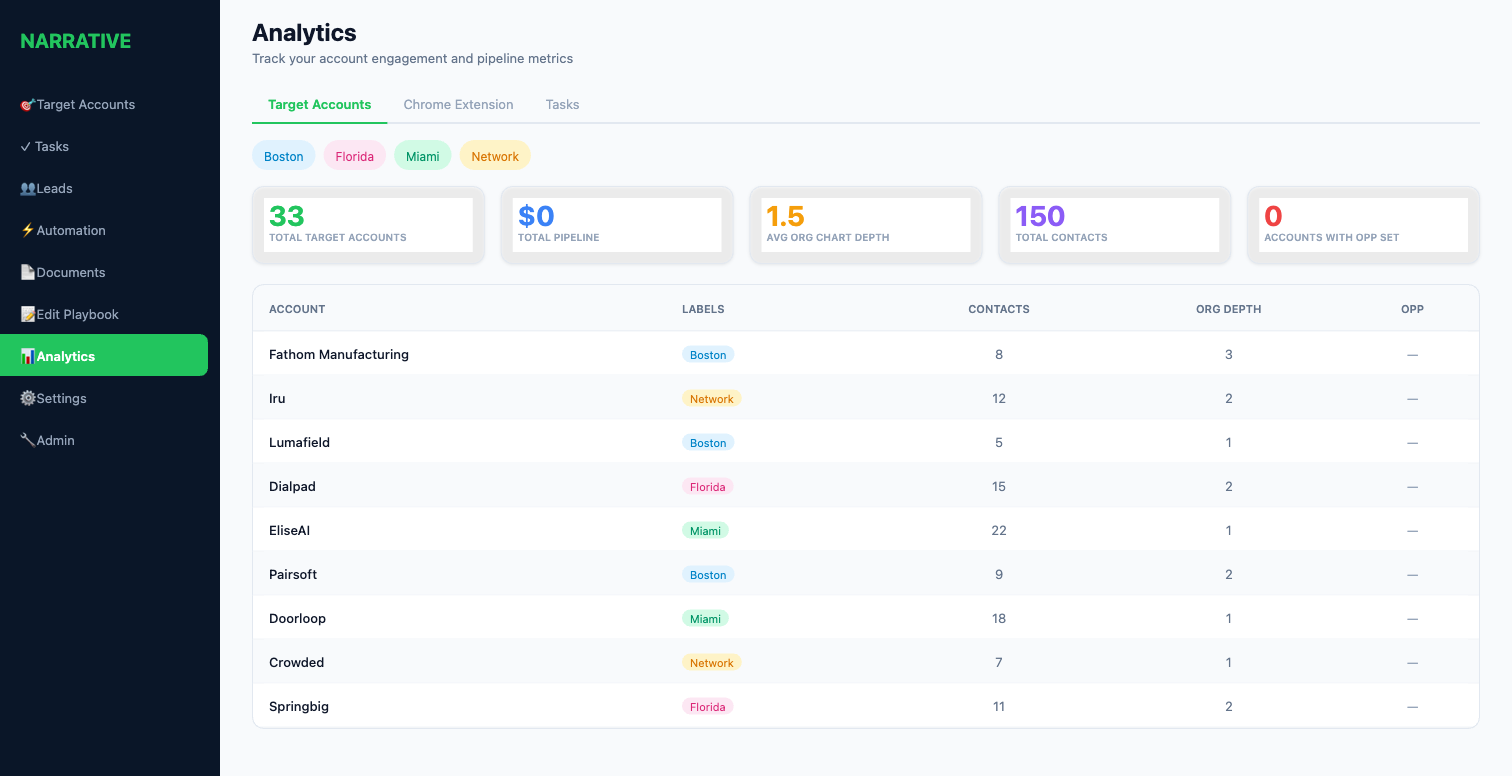The width and height of the screenshot is (1512, 776).
Task: Click the lightning bolt Automation icon
Action: [x=28, y=231]
